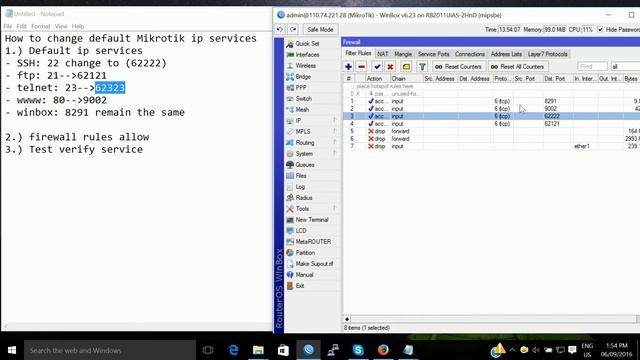
Task: Switch to the Mangle tab
Action: coord(403,54)
